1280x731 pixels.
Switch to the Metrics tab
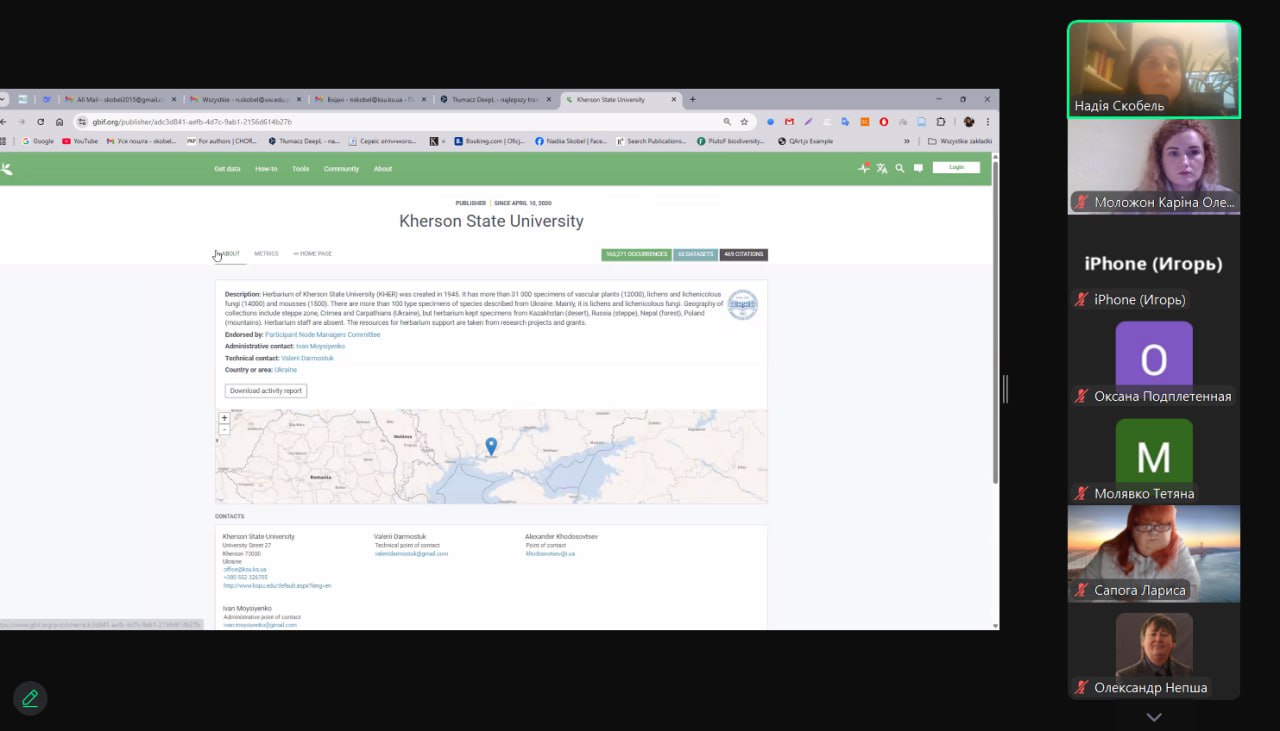pos(266,254)
